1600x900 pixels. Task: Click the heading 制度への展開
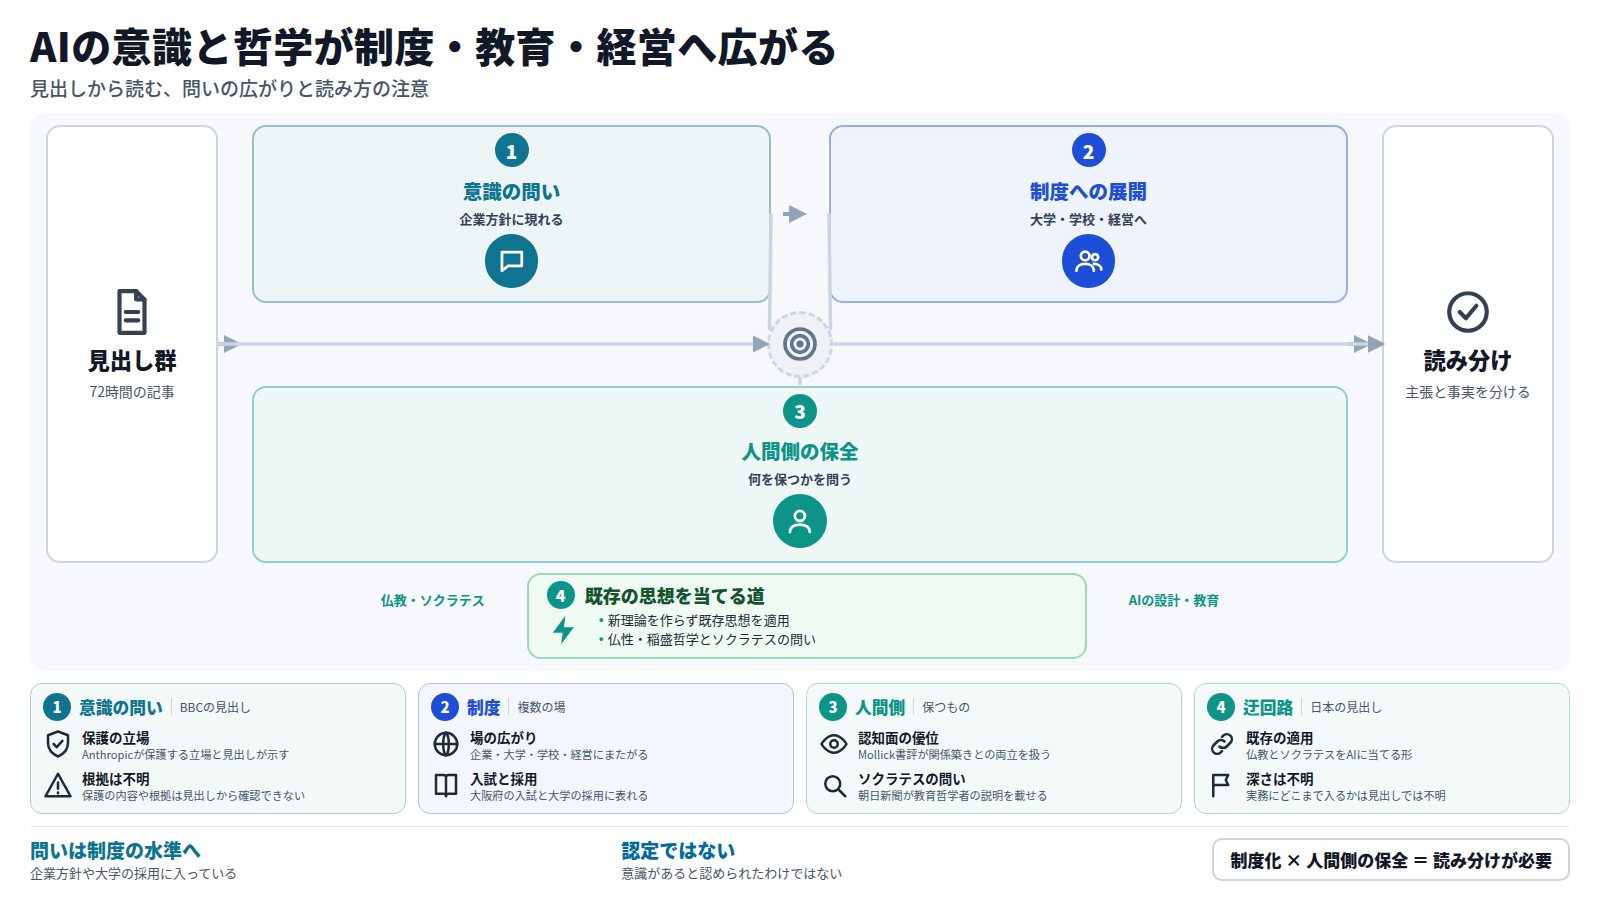click(1088, 191)
